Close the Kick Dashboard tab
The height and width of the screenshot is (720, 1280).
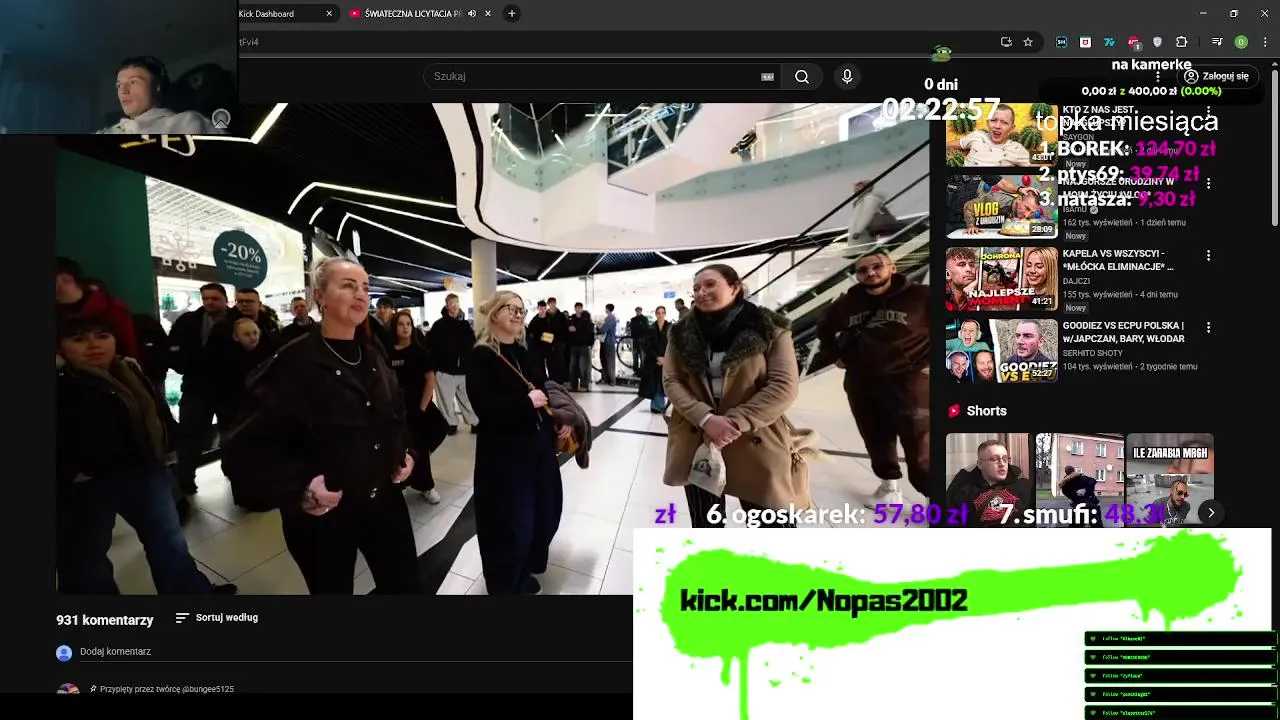[329, 14]
